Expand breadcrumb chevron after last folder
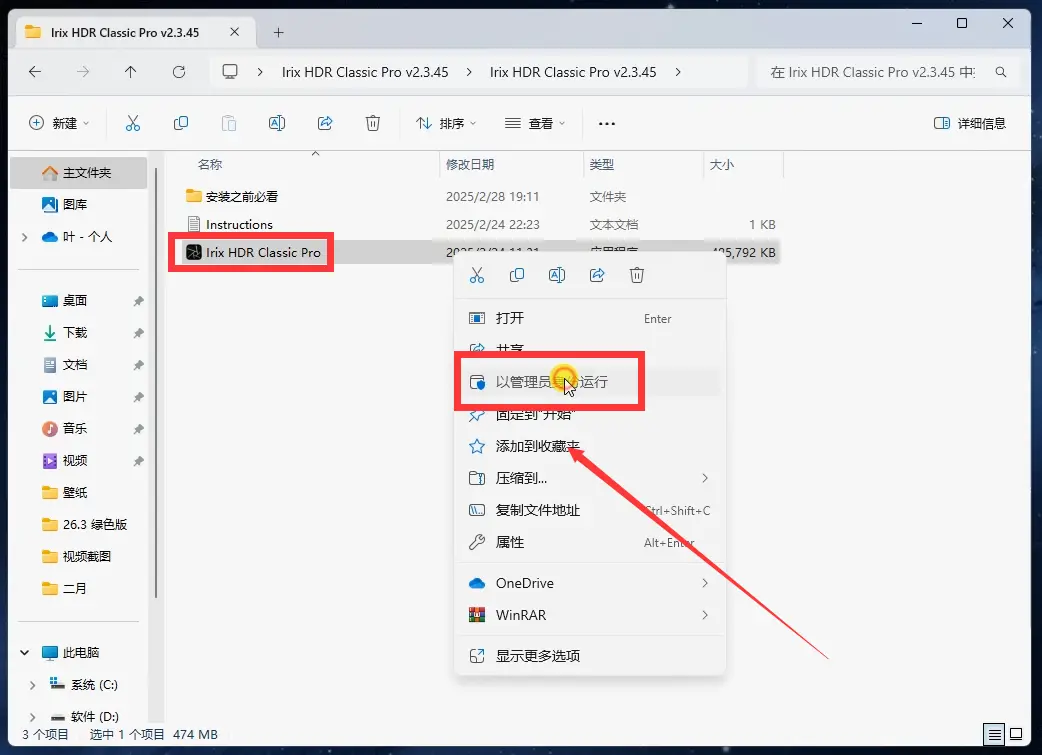Image resolution: width=1042 pixels, height=755 pixels. 678,72
